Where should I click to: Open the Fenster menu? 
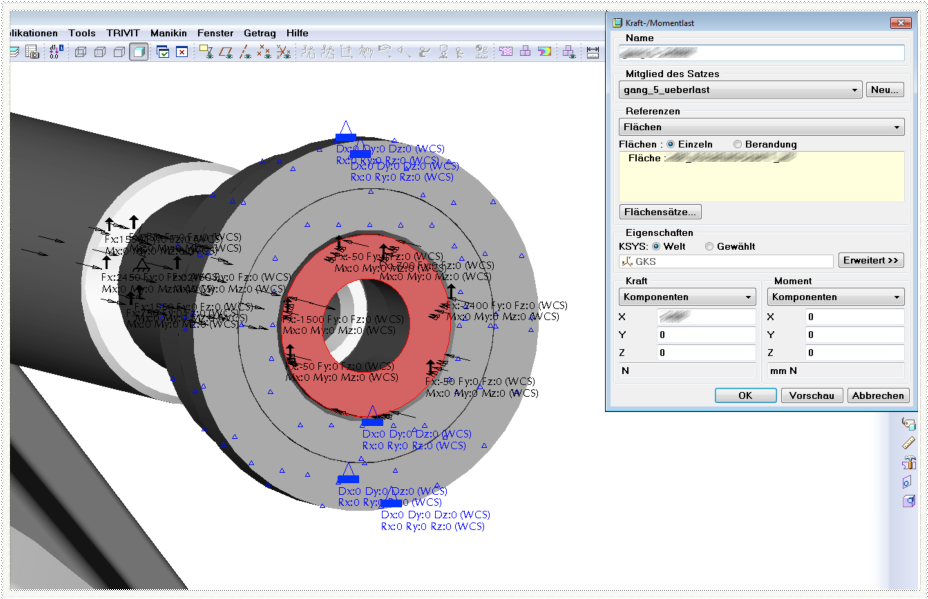pos(215,33)
